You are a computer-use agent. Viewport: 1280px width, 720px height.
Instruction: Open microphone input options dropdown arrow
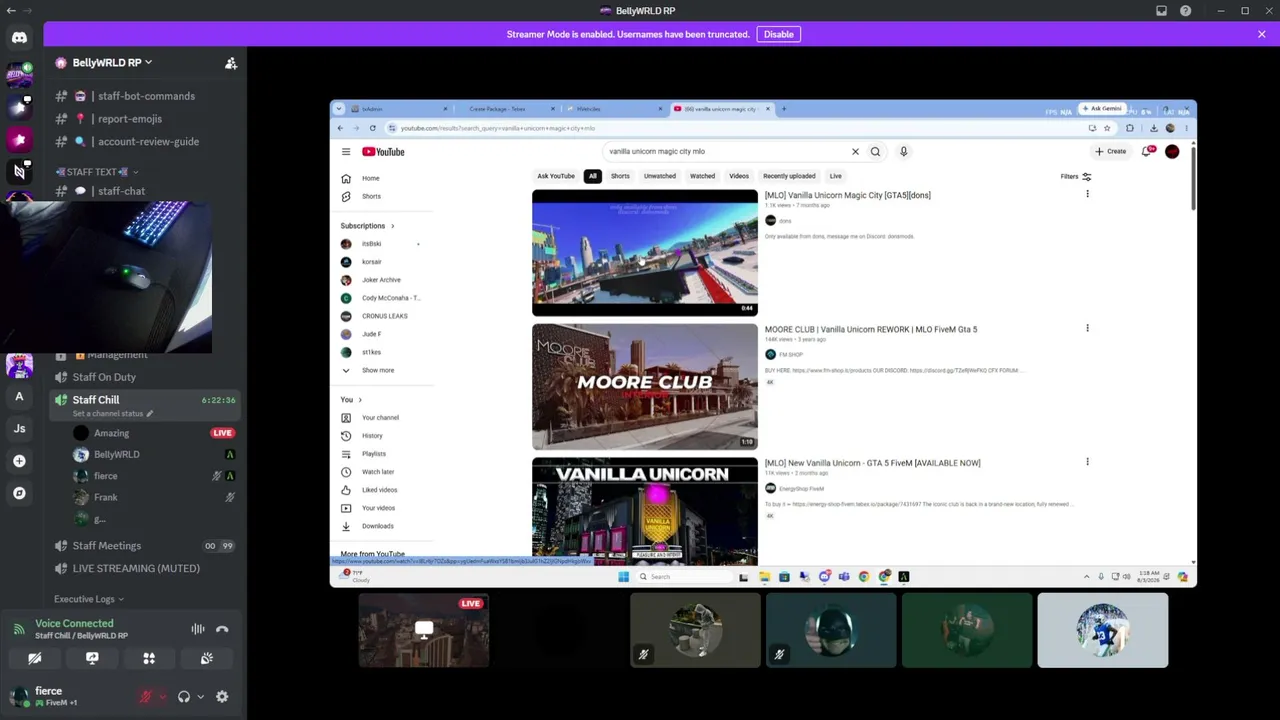(162, 697)
